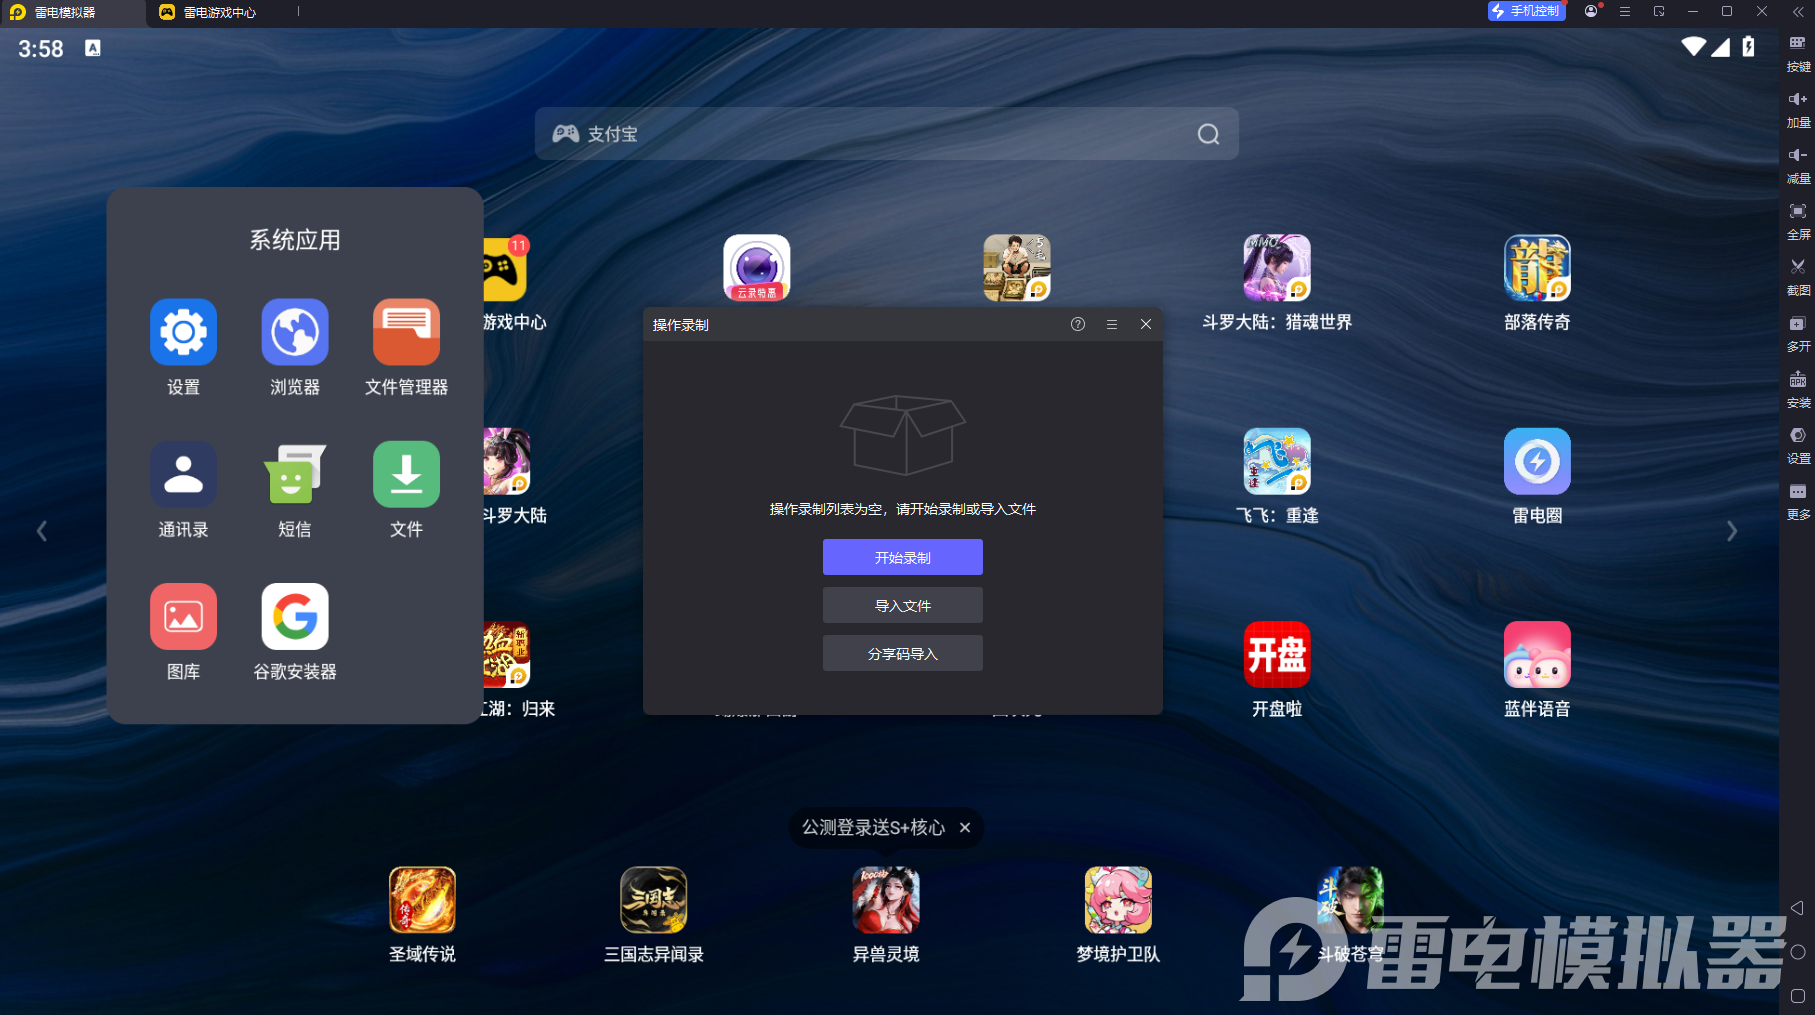Launch the 开盘啦 app

[x=1277, y=655]
